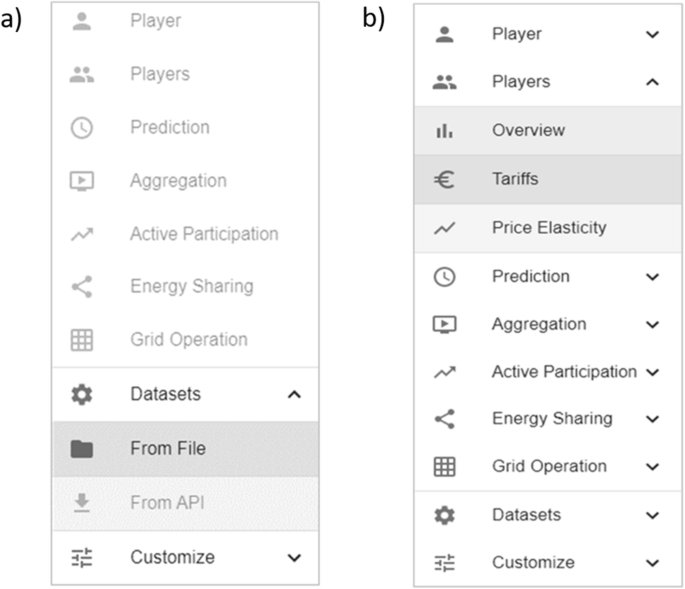
Task: Click the bar chart icon beside Overview
Action: 444,131
